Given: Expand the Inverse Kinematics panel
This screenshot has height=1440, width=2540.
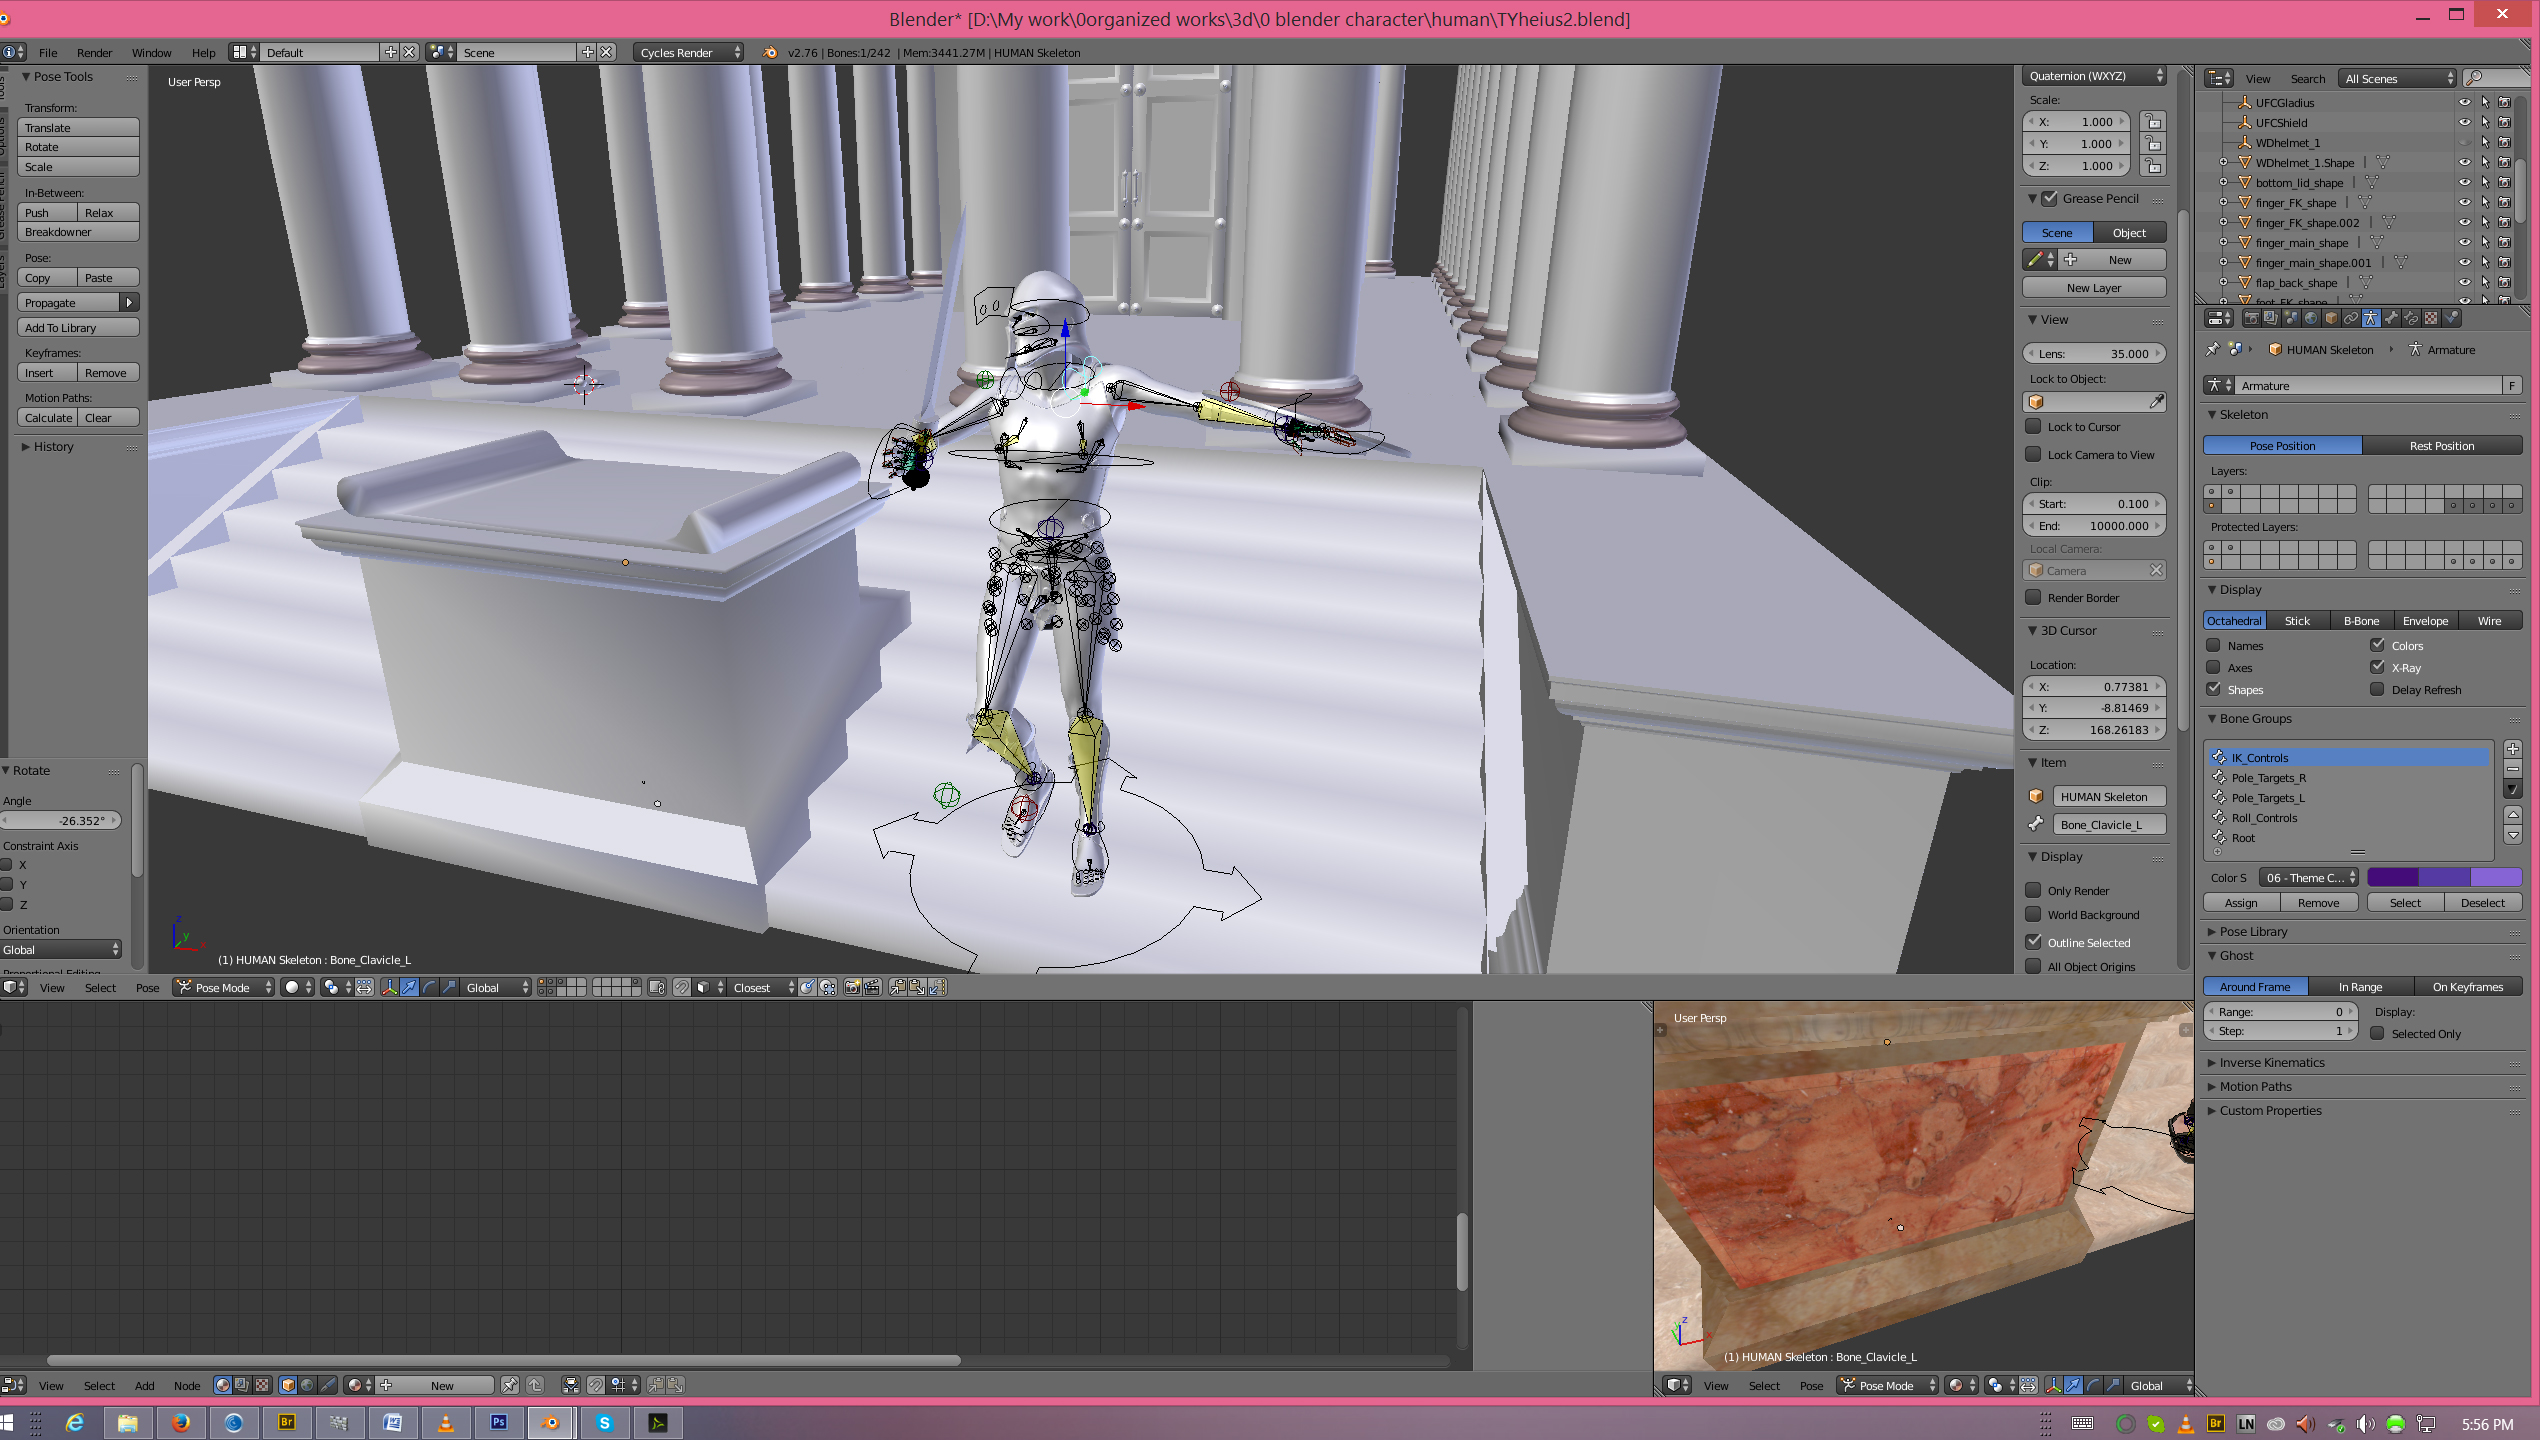Looking at the screenshot, I should point(2271,1062).
